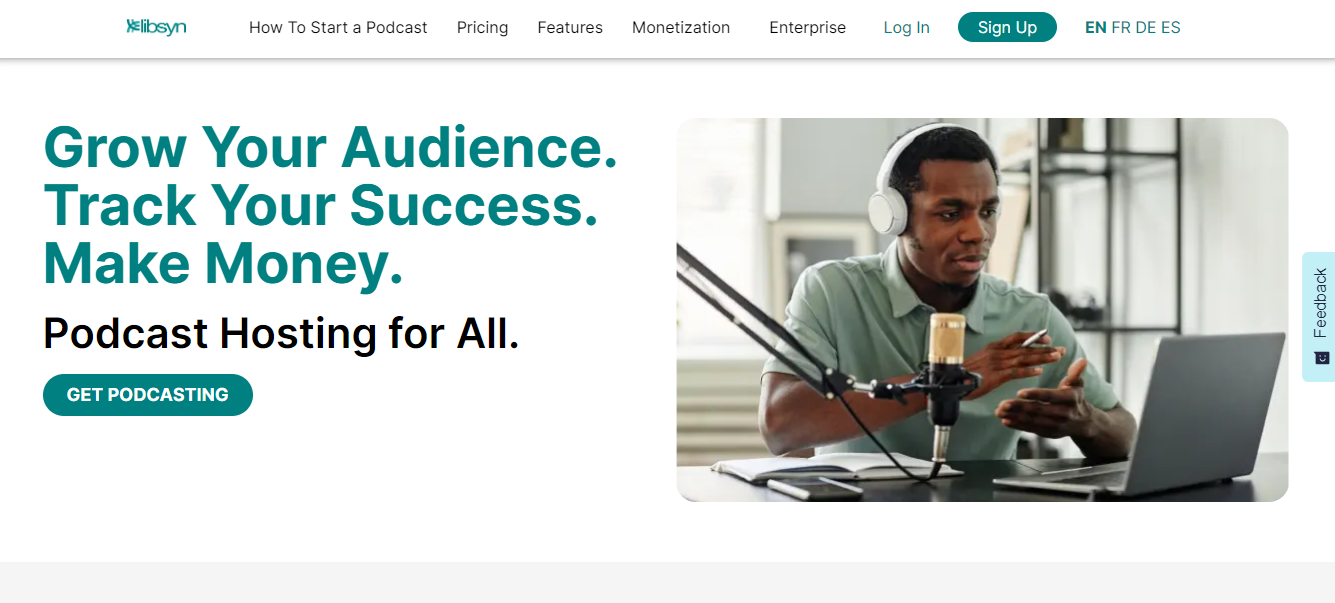
Task: Open the Pricing page
Action: point(482,27)
